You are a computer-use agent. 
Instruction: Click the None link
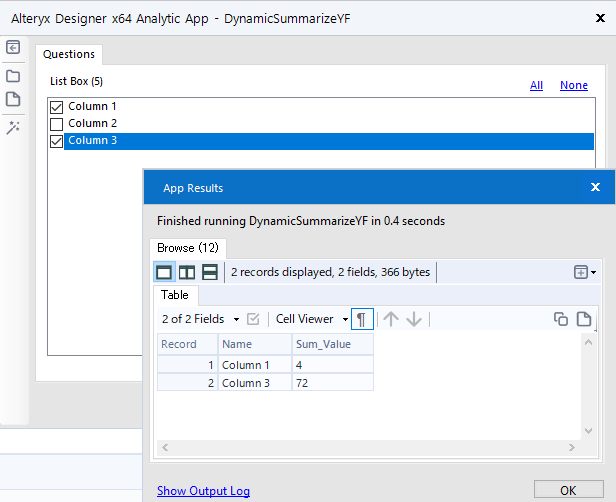[x=574, y=85]
